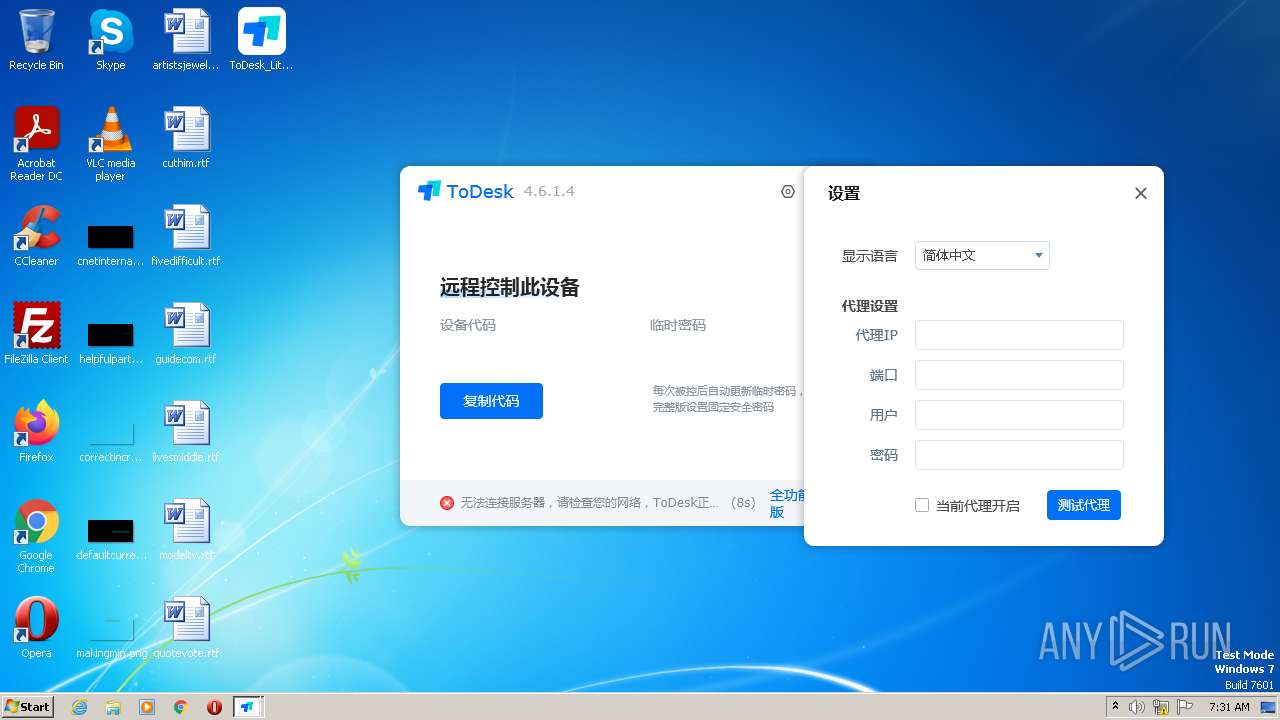The image size is (1280, 720).
Task: Open Windows Explorer folder from taskbar
Action: pyautogui.click(x=113, y=707)
